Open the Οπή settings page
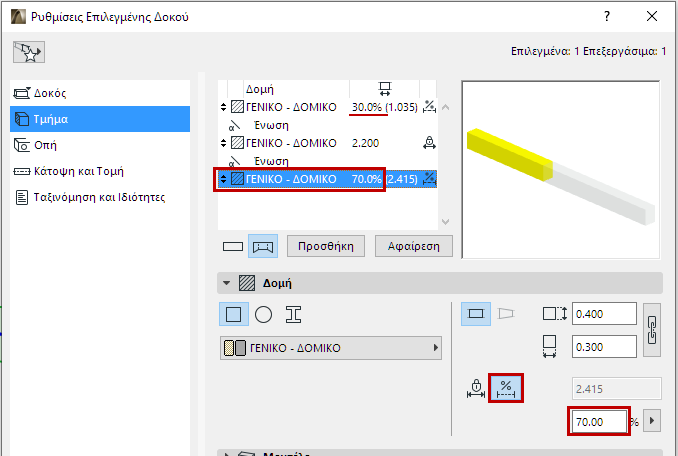678x456 pixels. (100, 145)
